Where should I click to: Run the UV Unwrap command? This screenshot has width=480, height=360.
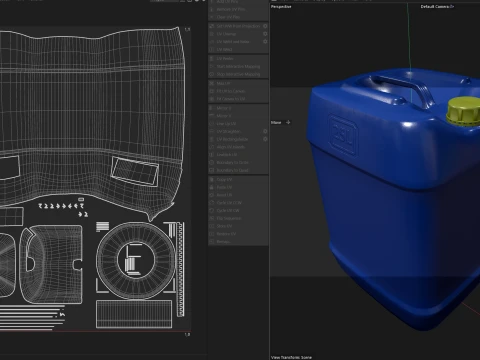coord(235,34)
